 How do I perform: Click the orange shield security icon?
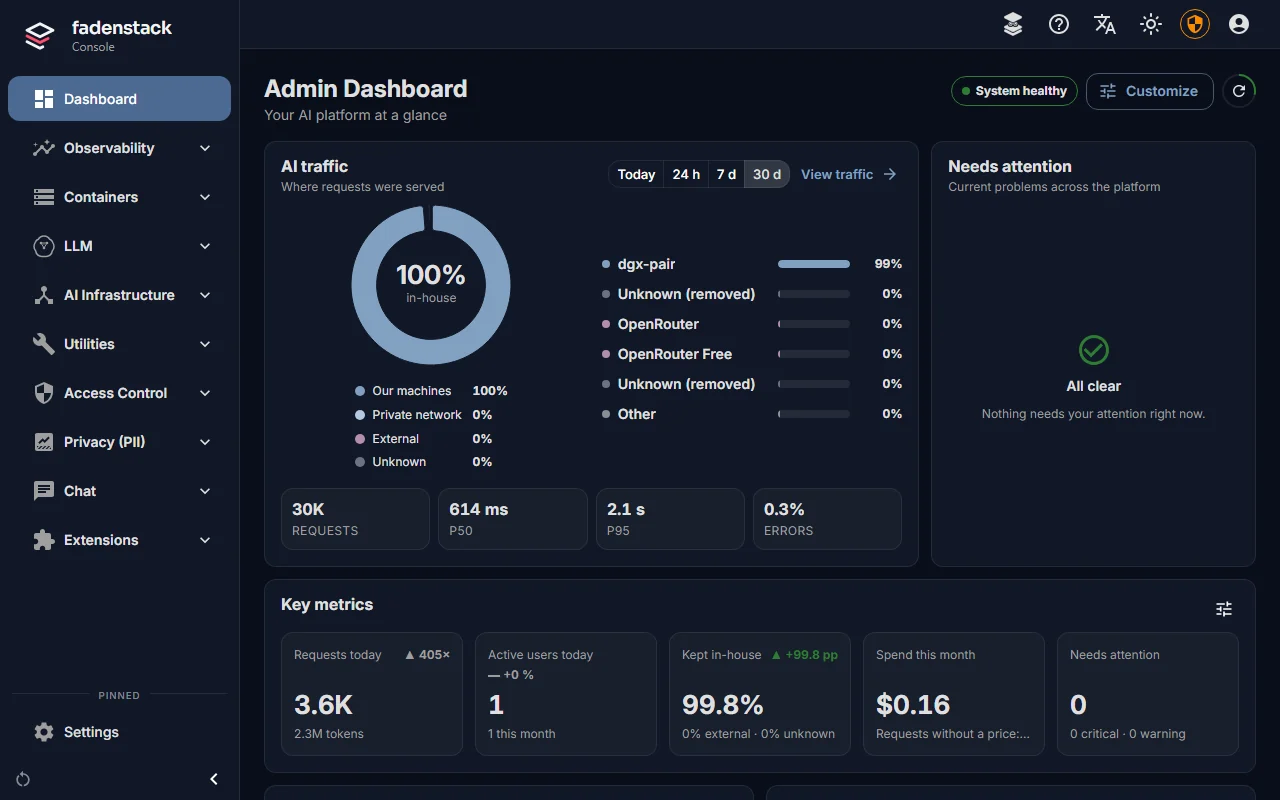(x=1195, y=25)
